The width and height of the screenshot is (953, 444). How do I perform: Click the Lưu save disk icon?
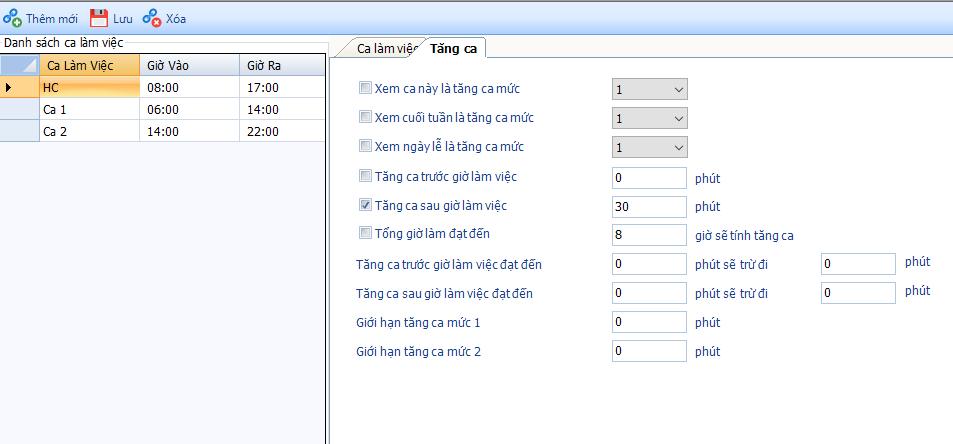click(99, 18)
